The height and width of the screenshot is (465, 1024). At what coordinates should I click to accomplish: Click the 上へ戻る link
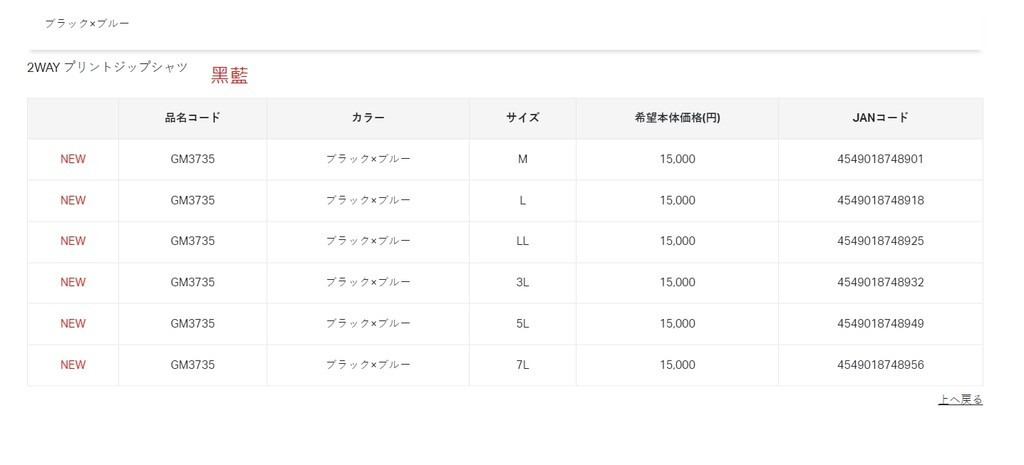click(x=960, y=400)
